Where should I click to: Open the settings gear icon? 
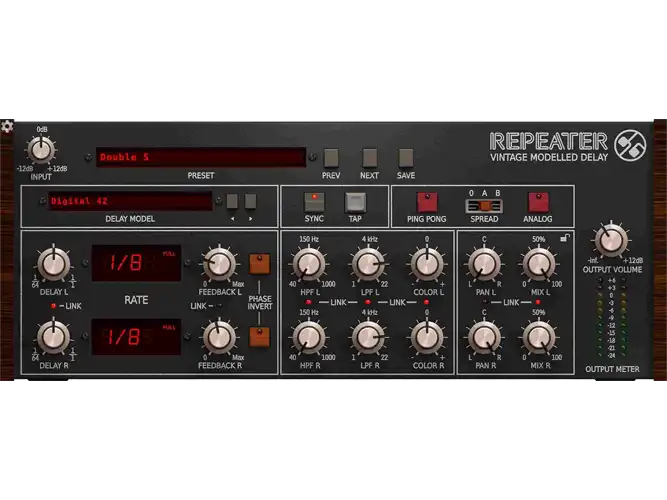coord(7,126)
